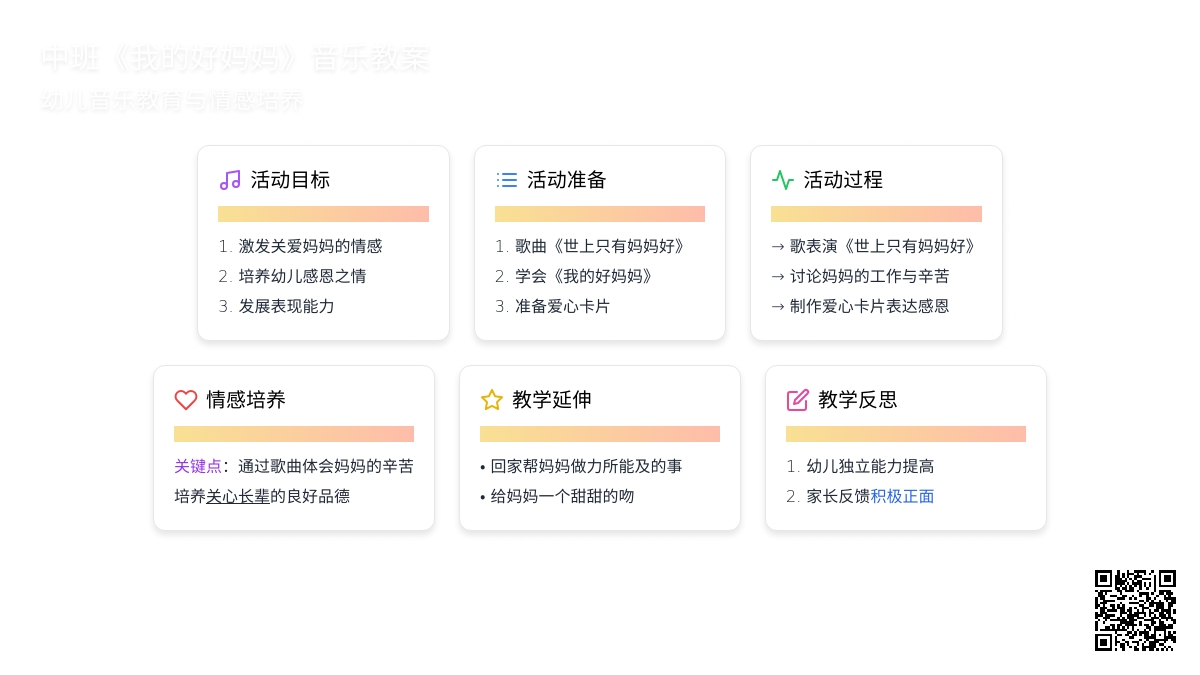Click the red heart icon beside 情感培养

tap(186, 400)
